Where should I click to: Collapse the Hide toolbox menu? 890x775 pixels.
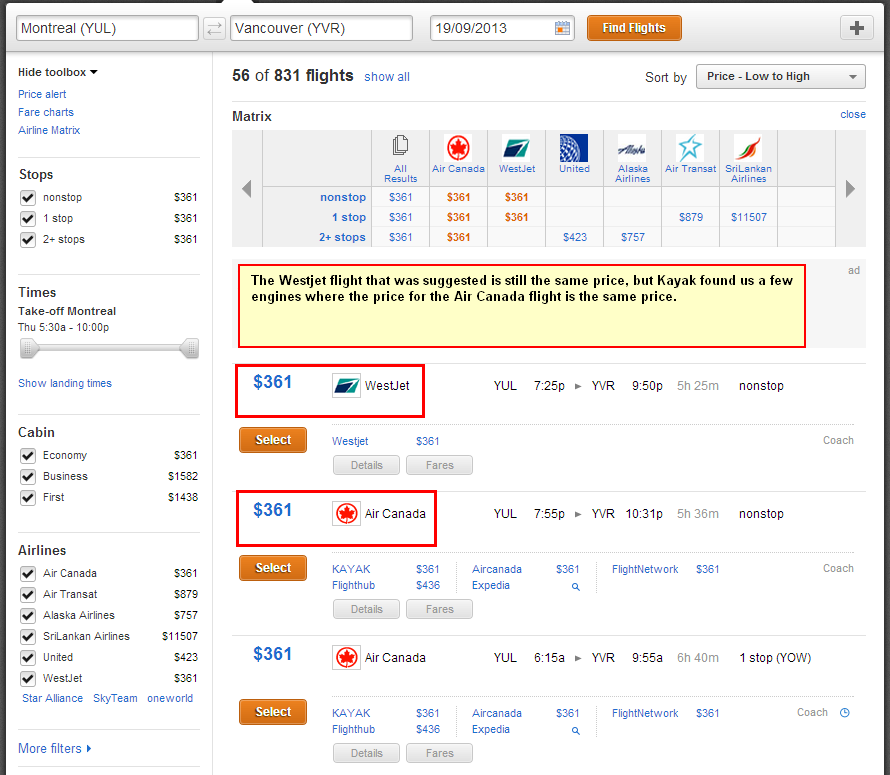(x=57, y=72)
